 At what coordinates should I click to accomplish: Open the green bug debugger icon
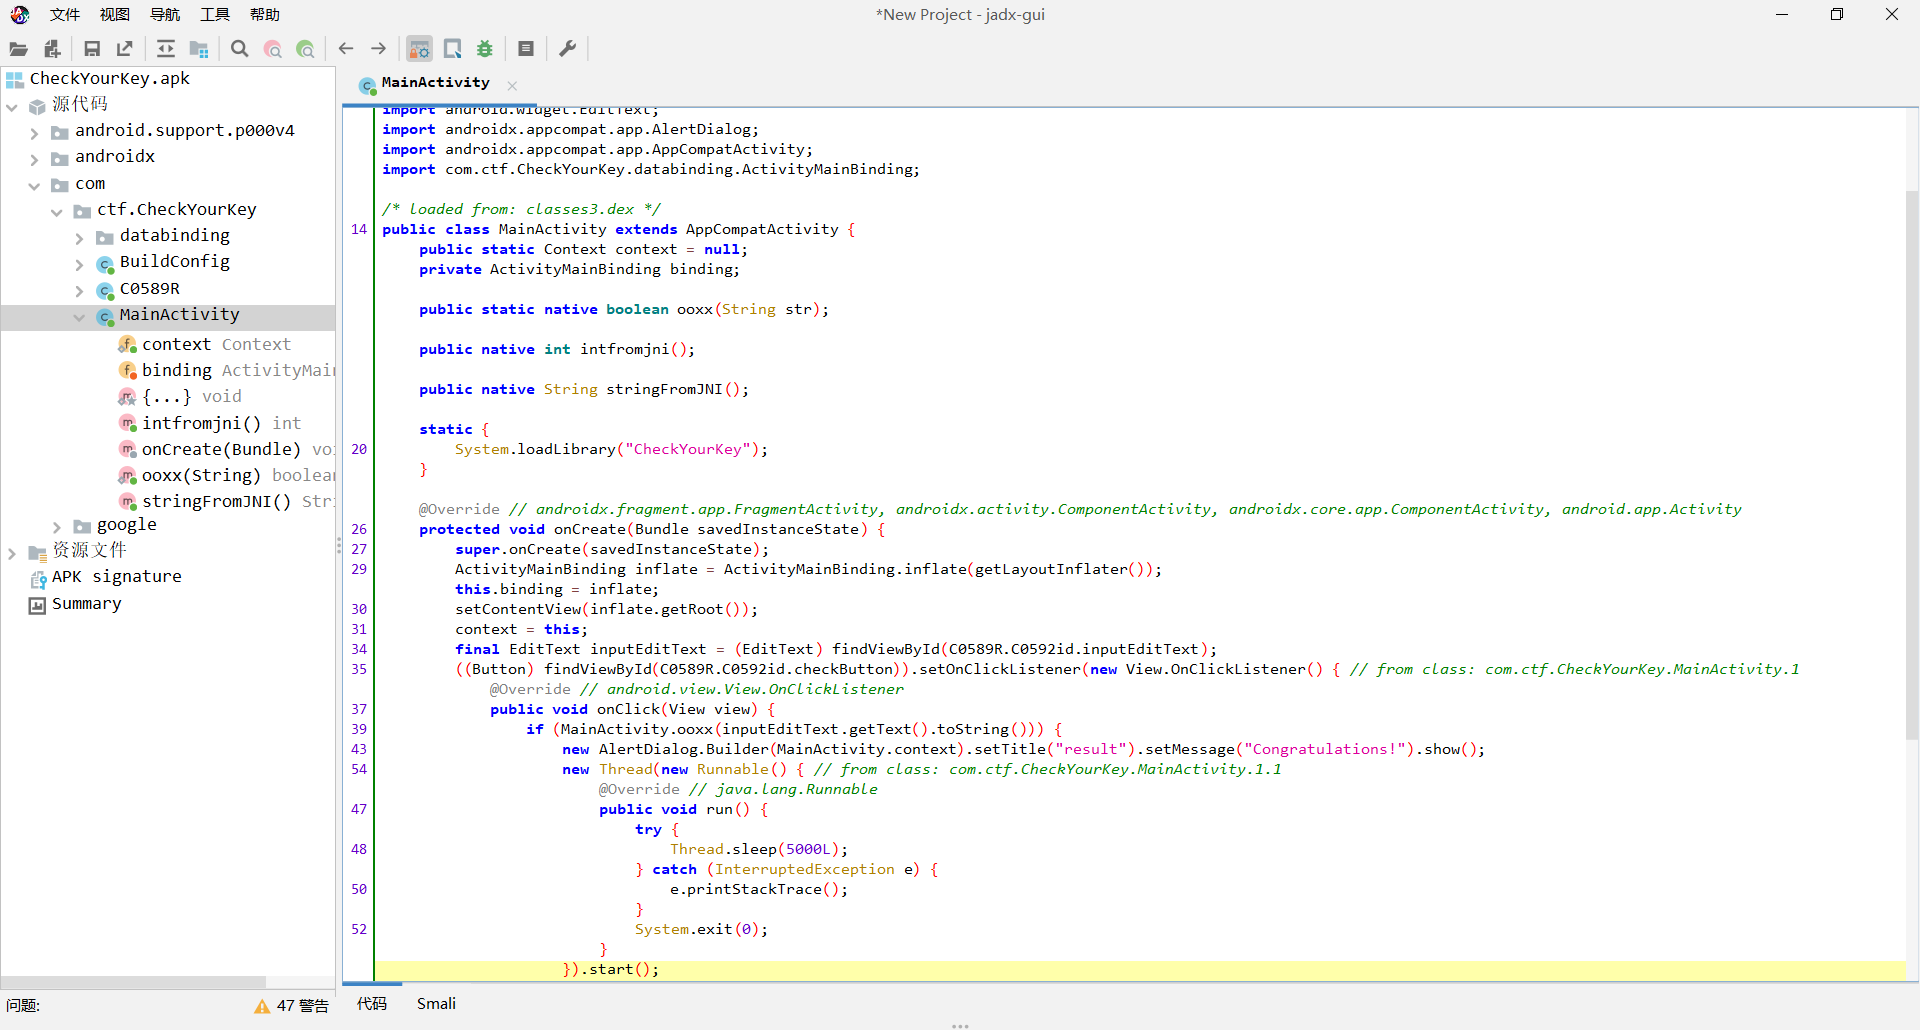(x=485, y=49)
